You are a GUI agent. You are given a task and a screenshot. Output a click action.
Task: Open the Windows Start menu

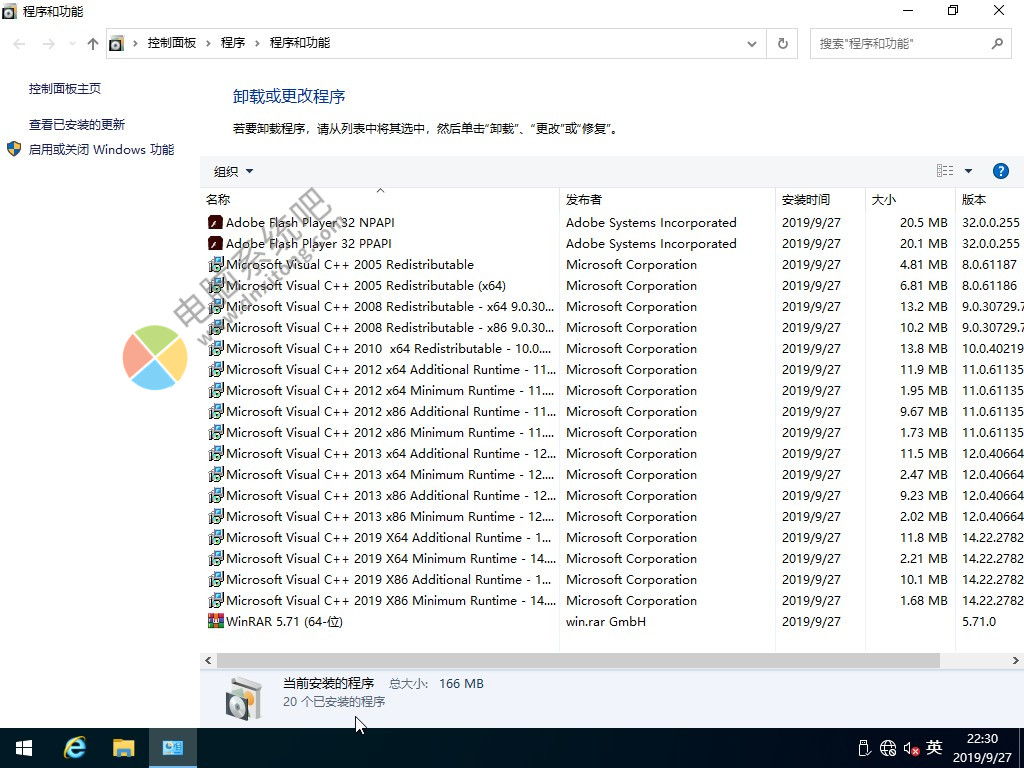pos(24,748)
